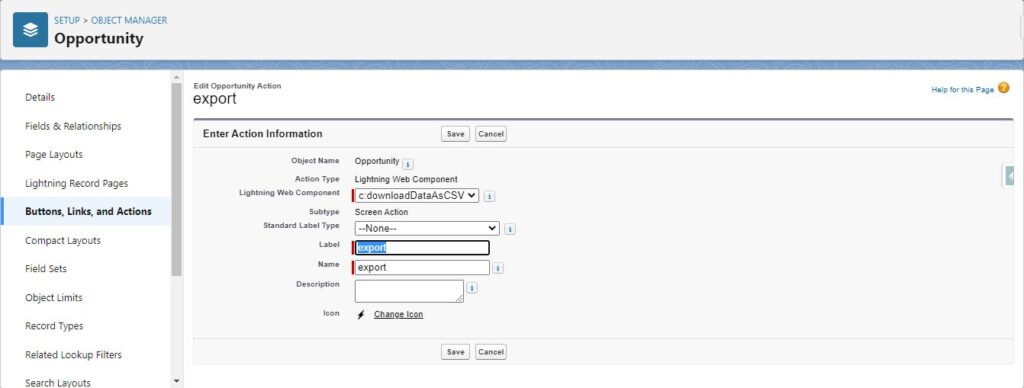The height and width of the screenshot is (388, 1024).
Task: Click info icon next to Name field
Action: coord(498,268)
